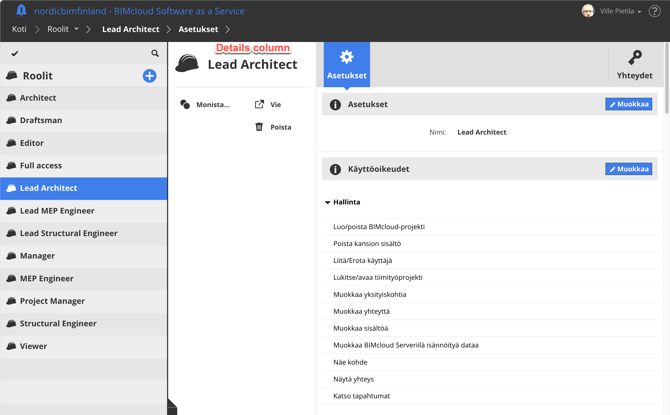Click Muokkaa button in Käyttöoikeudet section

pos(628,169)
